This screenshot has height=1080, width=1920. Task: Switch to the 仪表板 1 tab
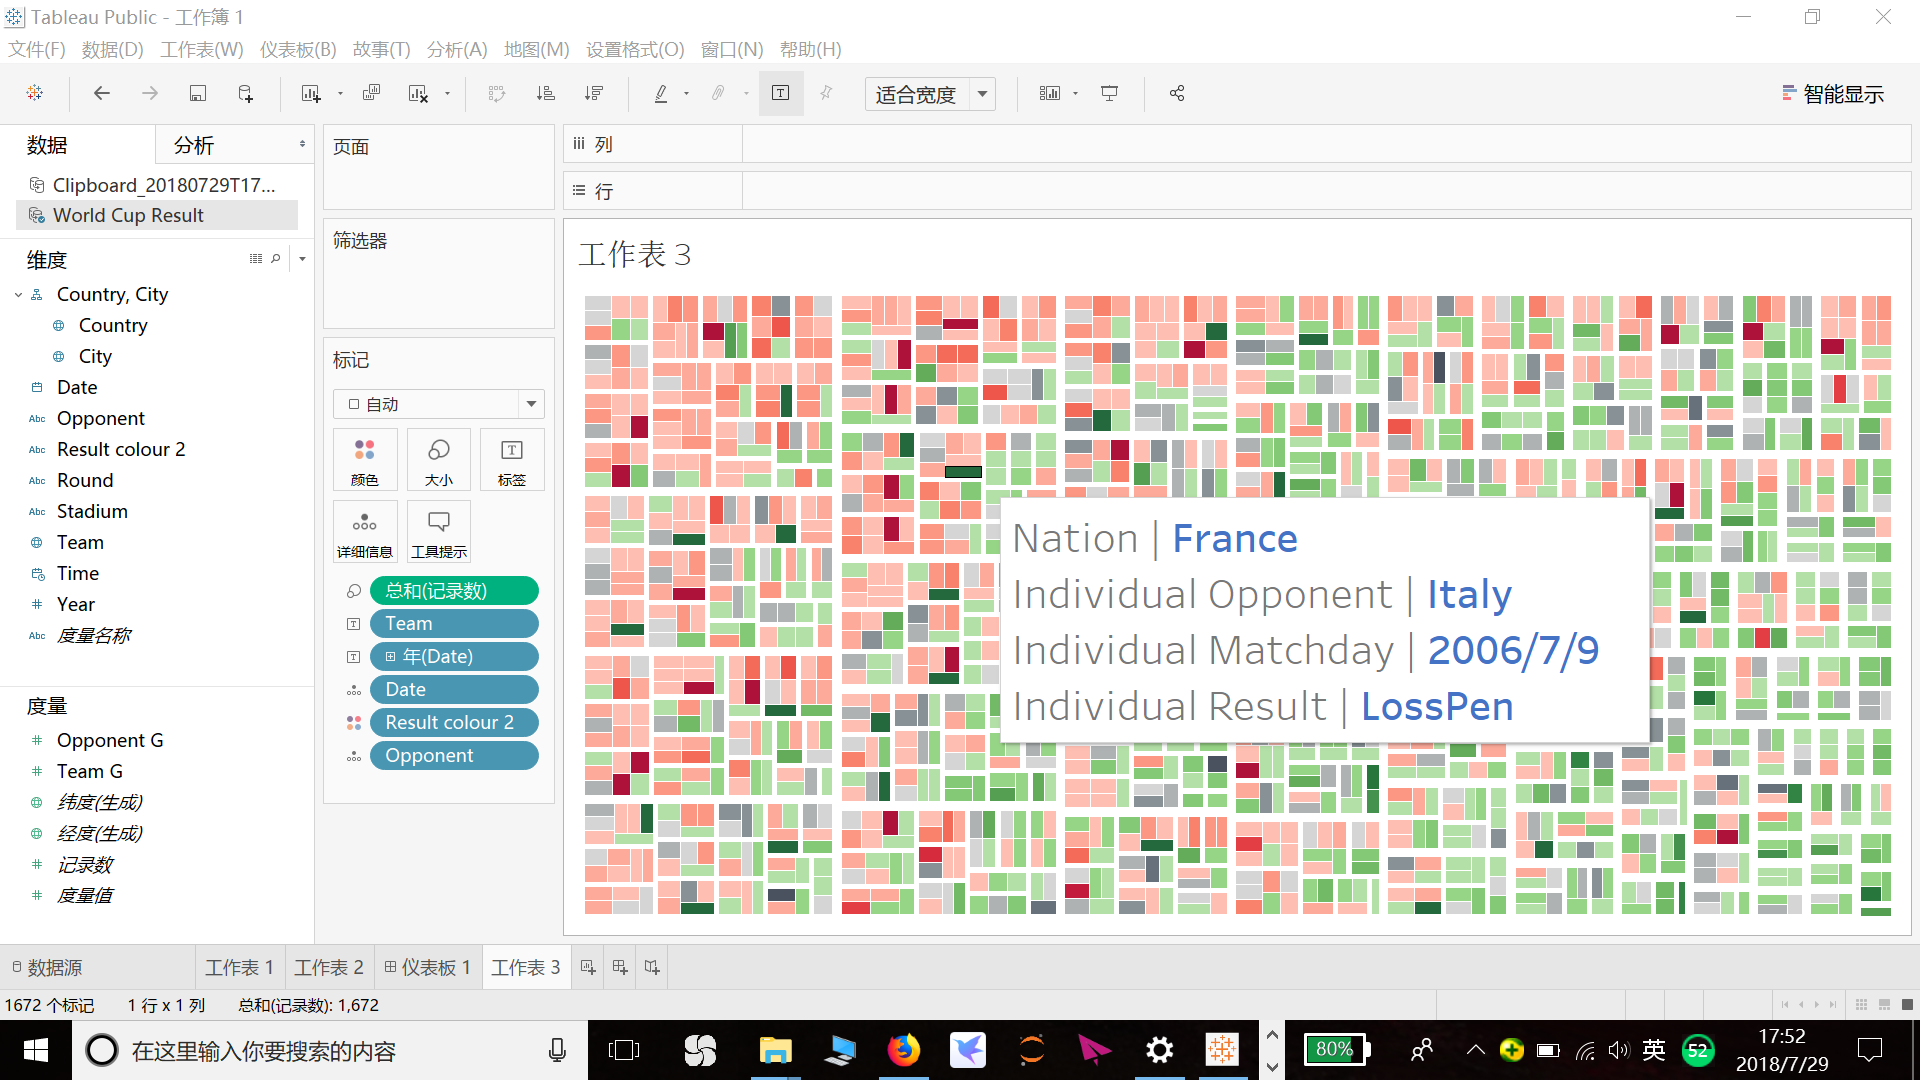(427, 968)
